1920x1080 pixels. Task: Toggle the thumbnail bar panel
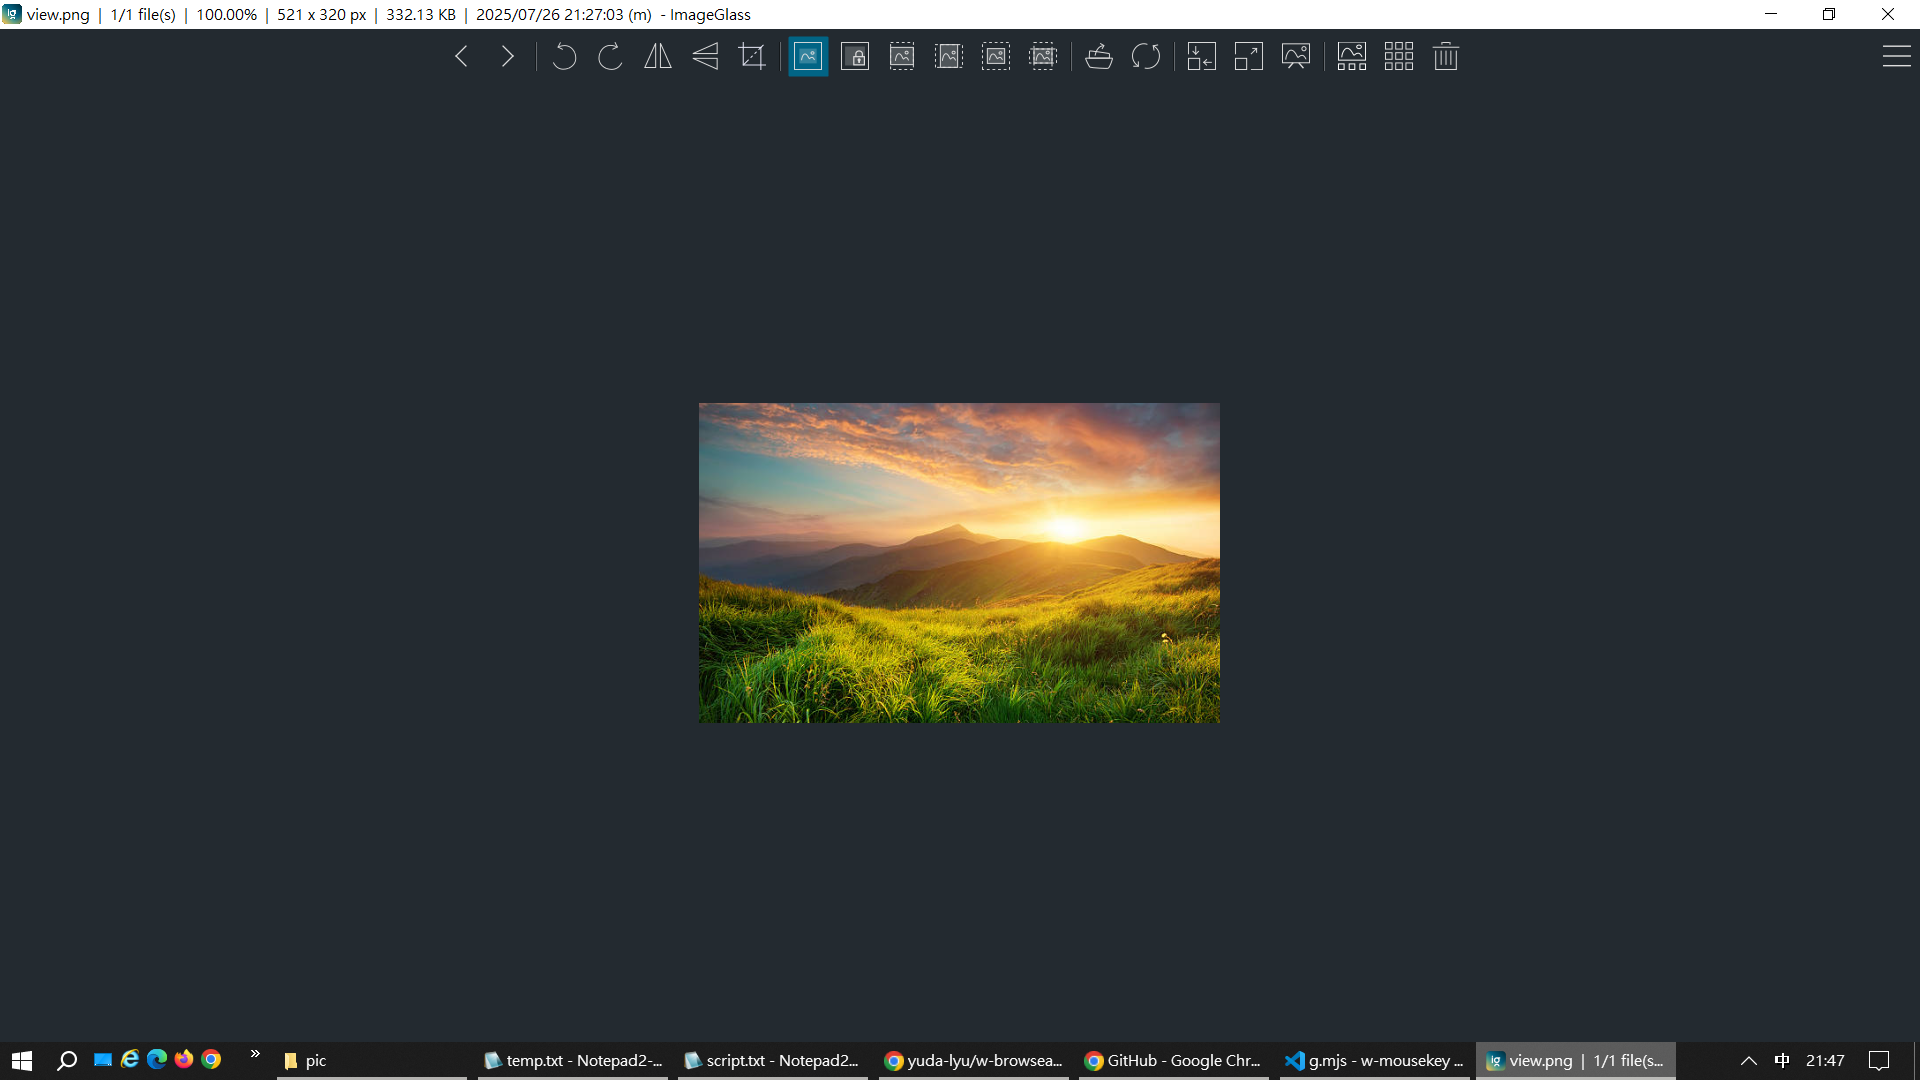[x=1351, y=57]
